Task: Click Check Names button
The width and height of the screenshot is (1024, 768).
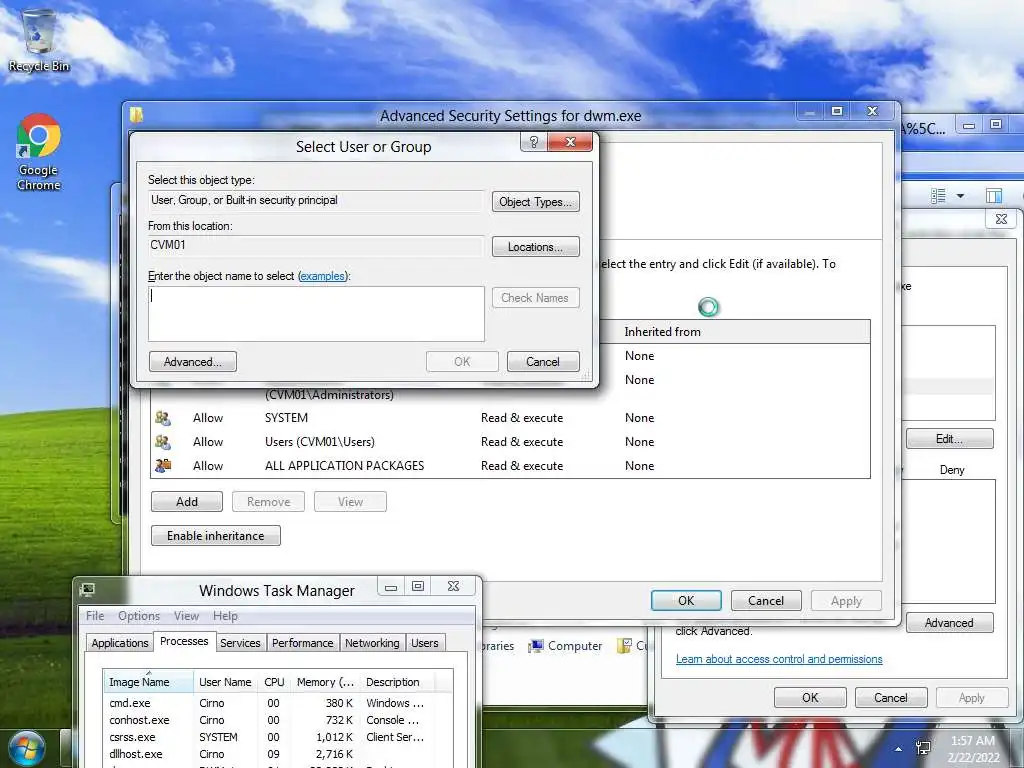Action: pos(536,298)
